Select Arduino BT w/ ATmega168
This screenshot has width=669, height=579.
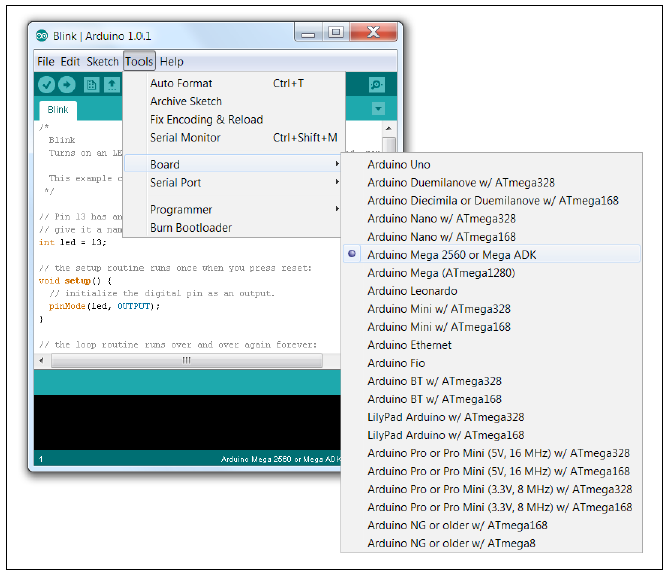click(x=492, y=399)
